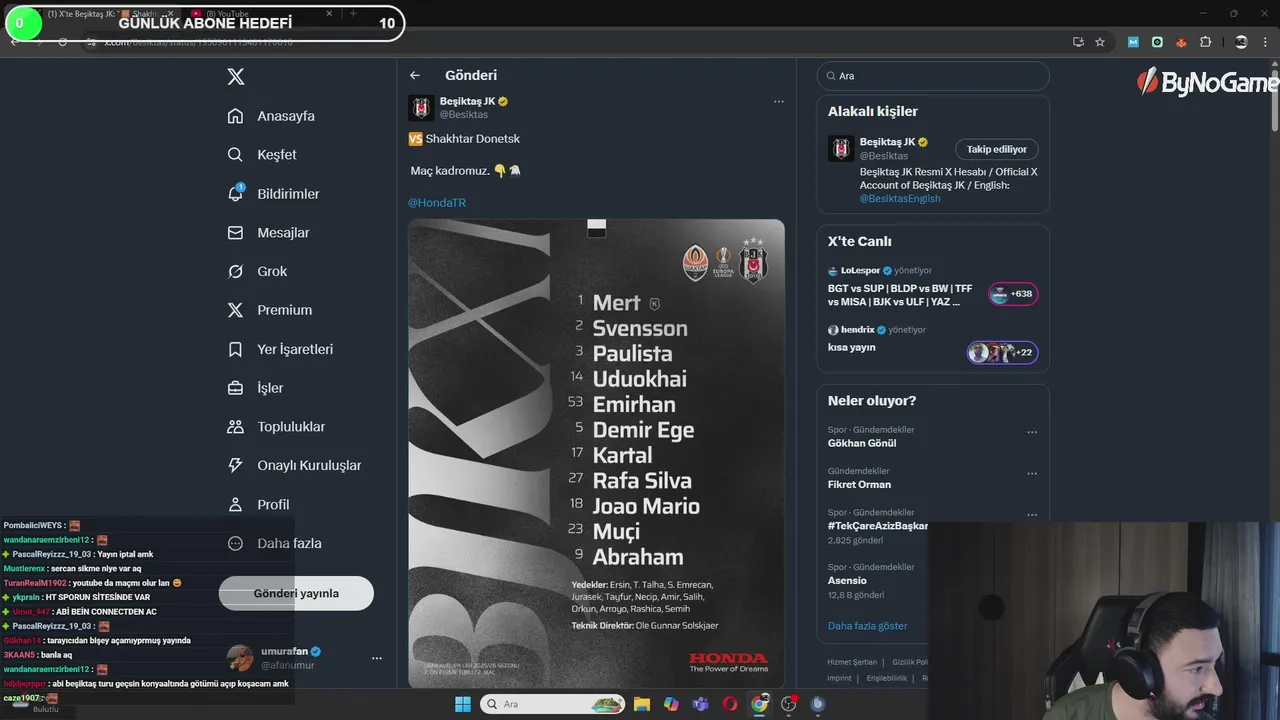This screenshot has height=720, width=1280.
Task: Click Daha fazla göster link
Action: (x=867, y=626)
